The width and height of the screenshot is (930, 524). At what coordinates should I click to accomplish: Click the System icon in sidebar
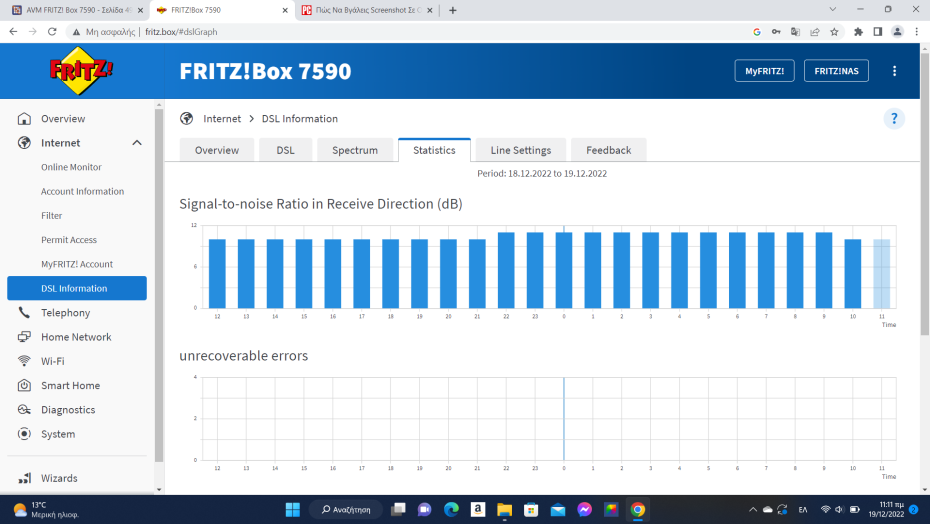pyautogui.click(x=24, y=434)
